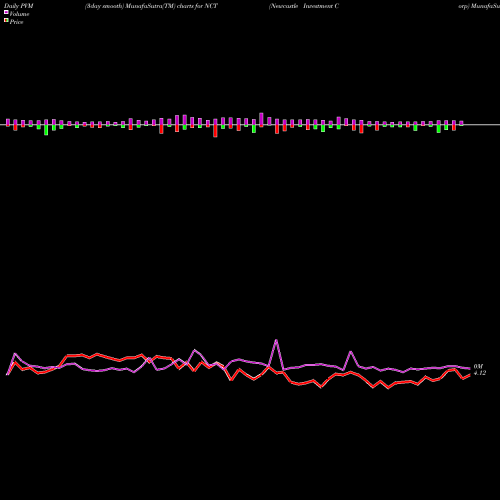
Task: Click the green-red Price legend swatch
Action: click(x=6, y=21)
